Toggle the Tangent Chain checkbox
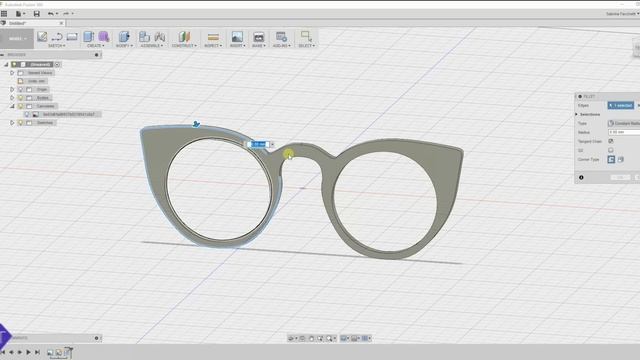The image size is (640, 360). point(611,141)
